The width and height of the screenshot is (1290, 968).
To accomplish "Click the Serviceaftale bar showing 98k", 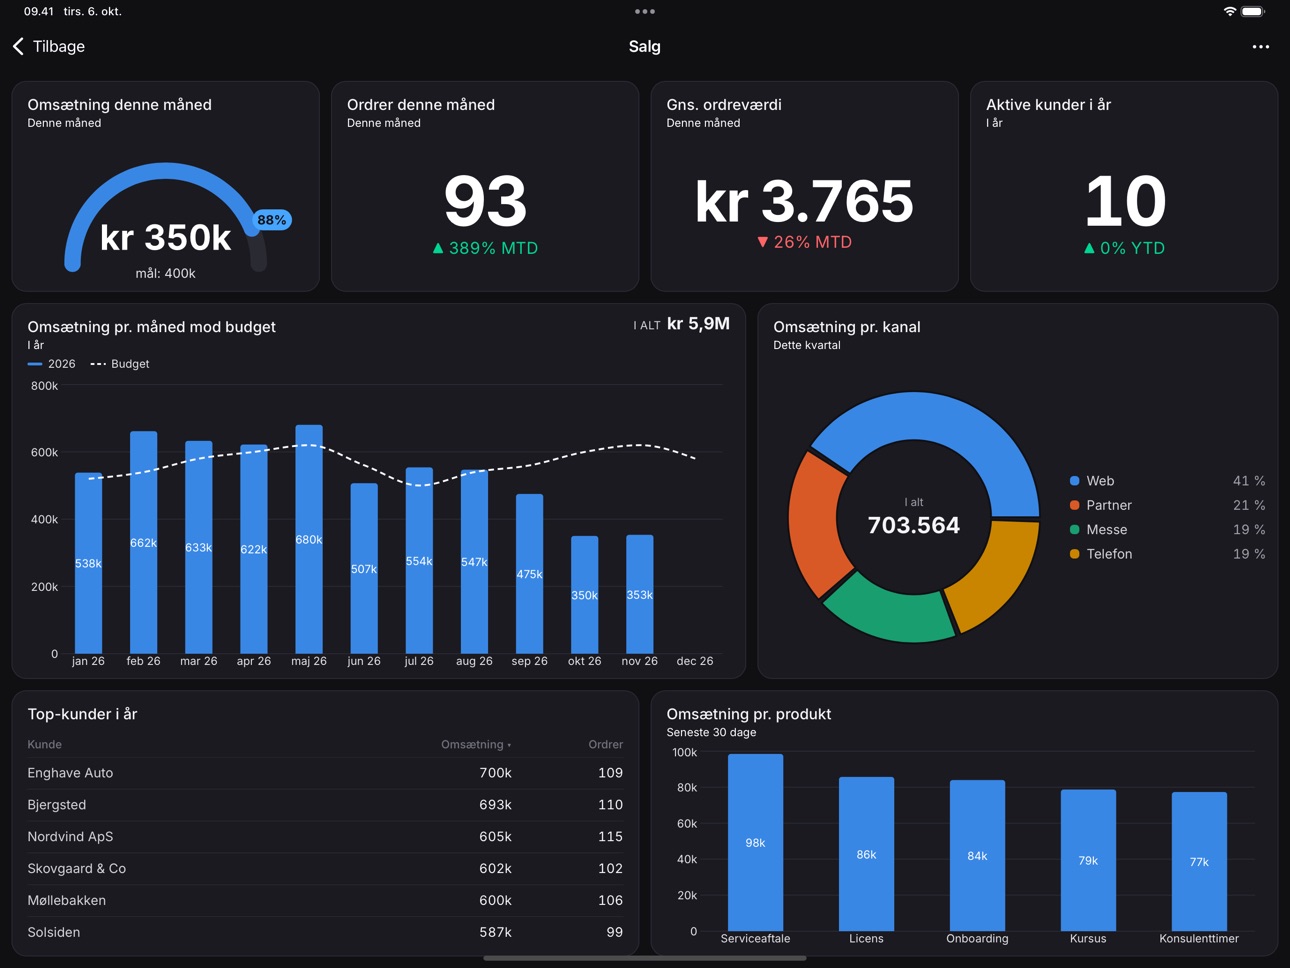I will [x=755, y=842].
